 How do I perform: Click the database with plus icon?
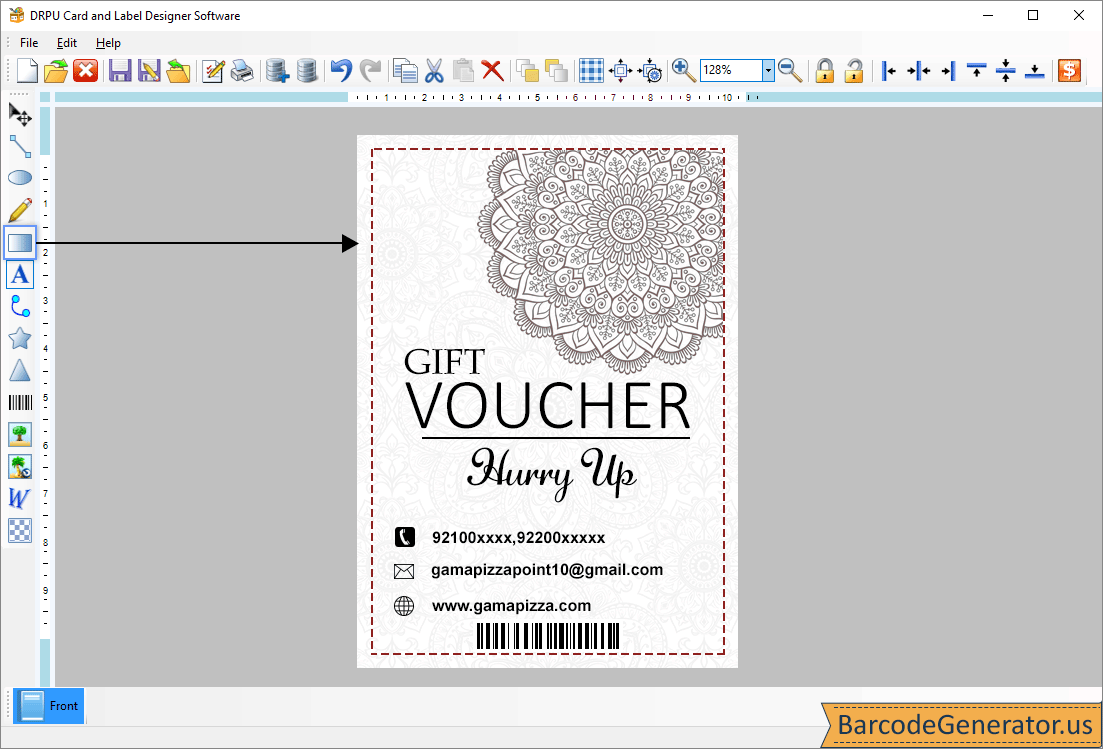point(278,70)
